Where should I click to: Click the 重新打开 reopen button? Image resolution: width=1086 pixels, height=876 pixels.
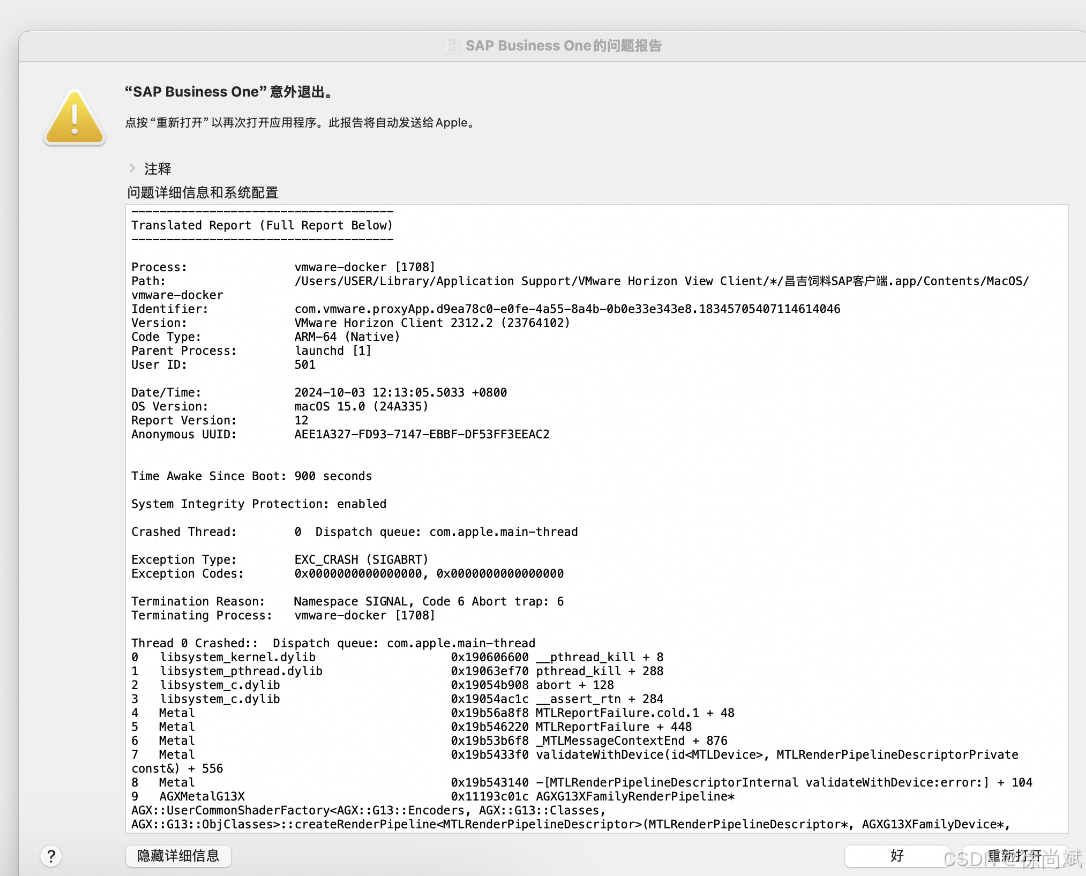pyautogui.click(x=1013, y=856)
